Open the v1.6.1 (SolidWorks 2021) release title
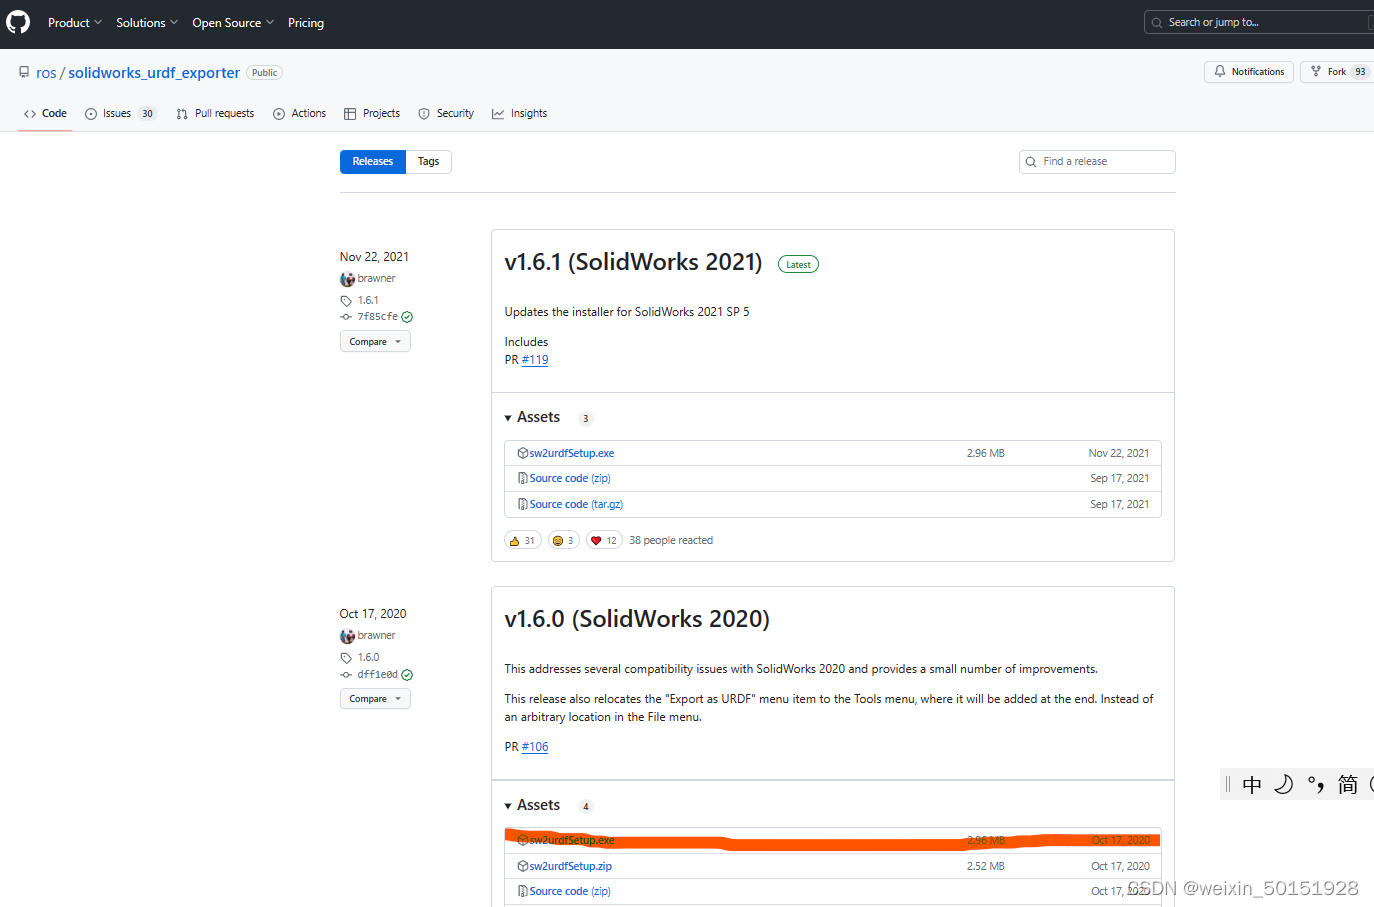Viewport: 1374px width, 907px height. (x=633, y=262)
